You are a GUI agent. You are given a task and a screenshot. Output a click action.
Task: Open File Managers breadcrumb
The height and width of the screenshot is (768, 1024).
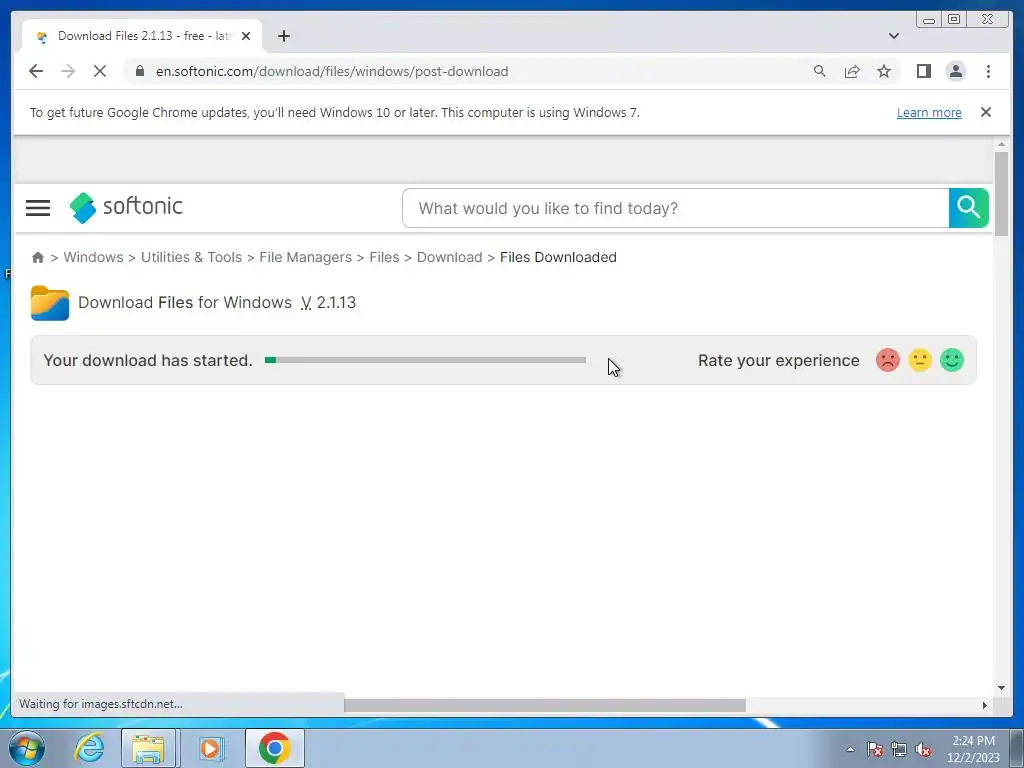click(306, 257)
